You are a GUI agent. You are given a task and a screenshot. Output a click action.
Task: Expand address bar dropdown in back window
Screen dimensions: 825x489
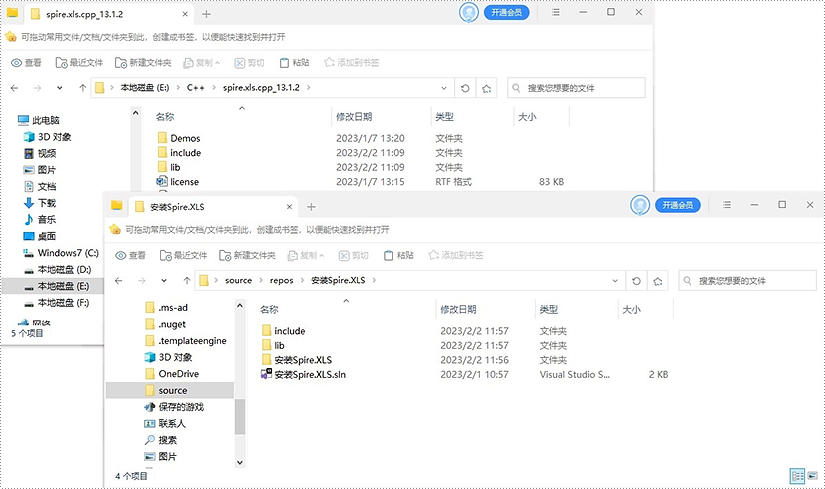point(444,88)
